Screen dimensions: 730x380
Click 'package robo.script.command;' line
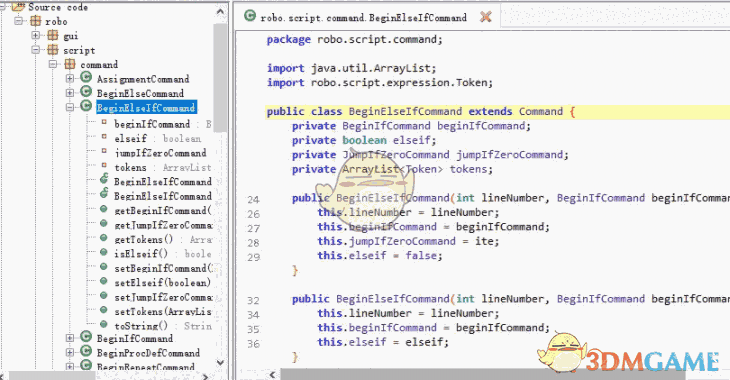(x=354, y=40)
